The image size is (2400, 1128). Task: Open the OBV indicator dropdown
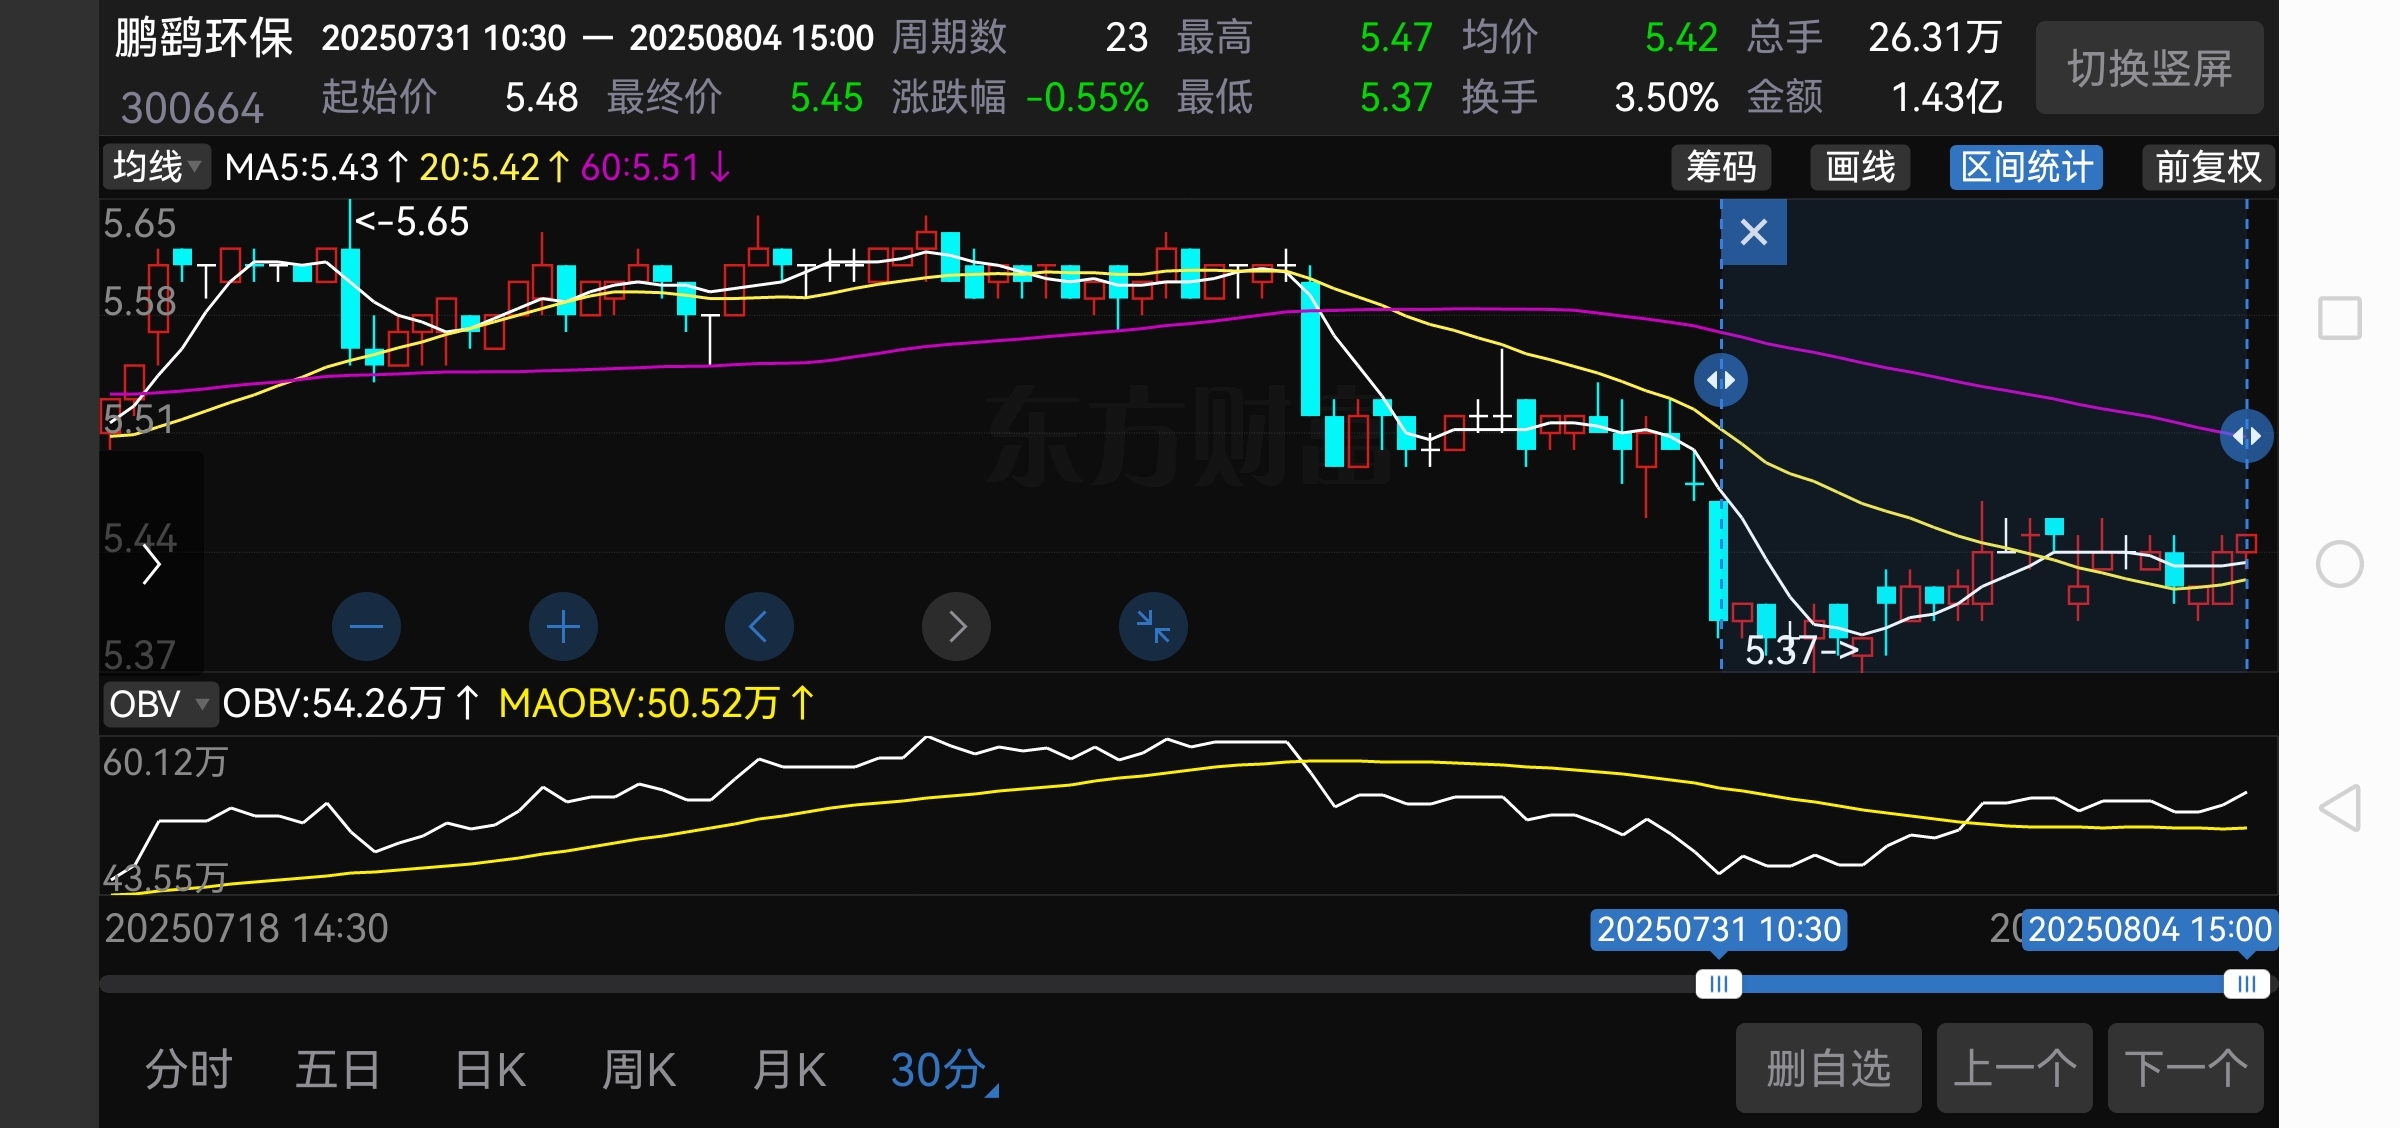point(159,704)
